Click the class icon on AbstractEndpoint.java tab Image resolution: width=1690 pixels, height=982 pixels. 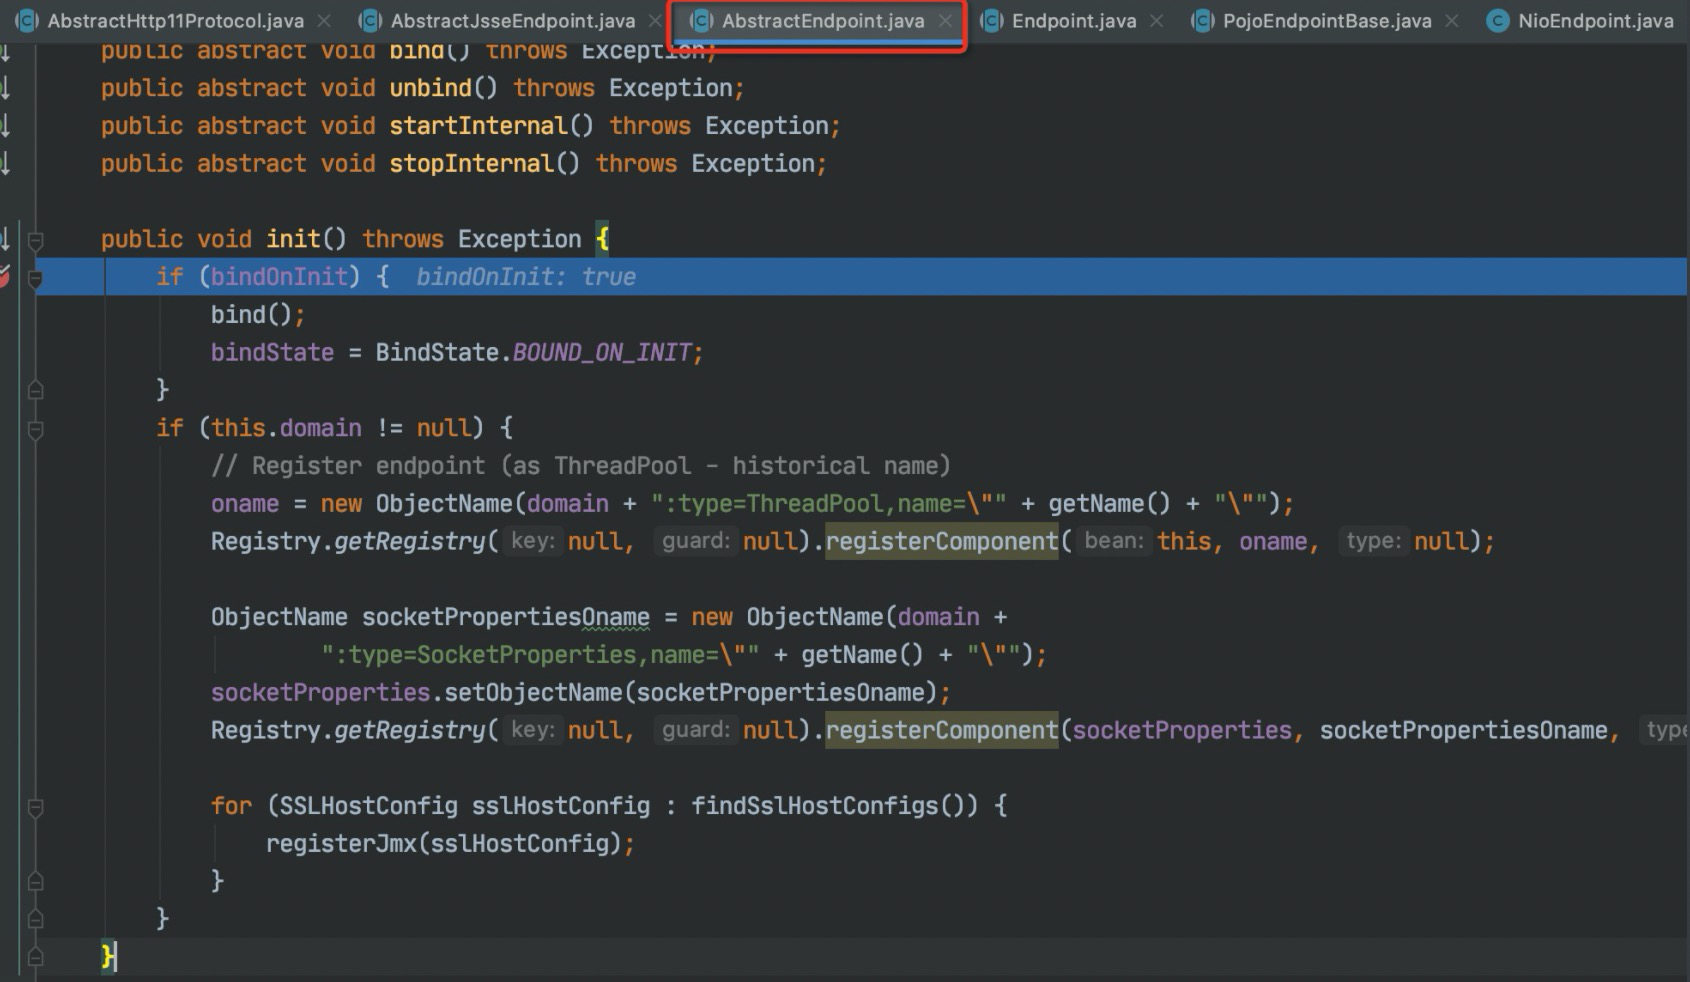pyautogui.click(x=701, y=20)
